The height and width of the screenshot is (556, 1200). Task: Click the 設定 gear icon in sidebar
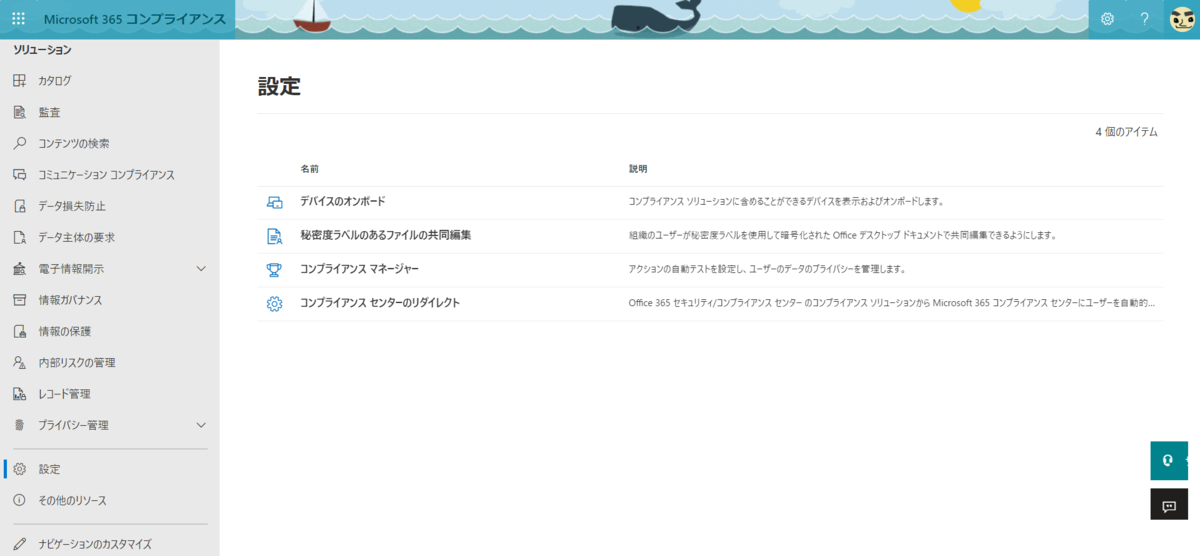pos(19,469)
